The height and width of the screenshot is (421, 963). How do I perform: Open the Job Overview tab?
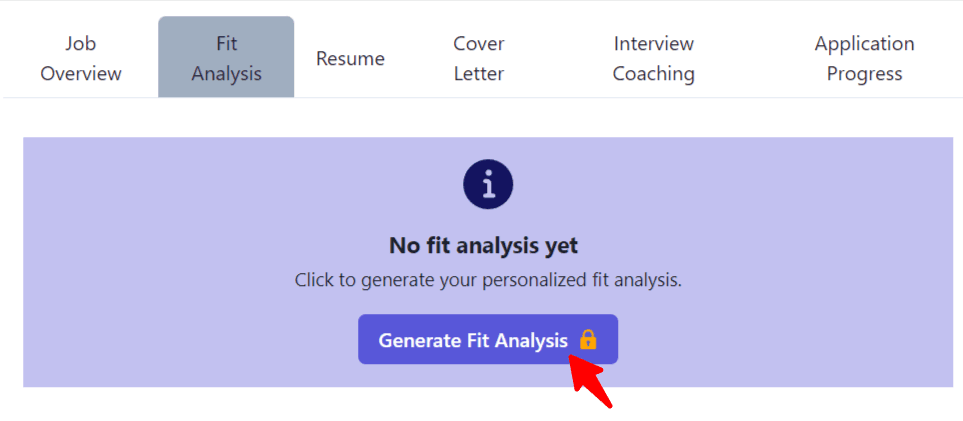(81, 58)
